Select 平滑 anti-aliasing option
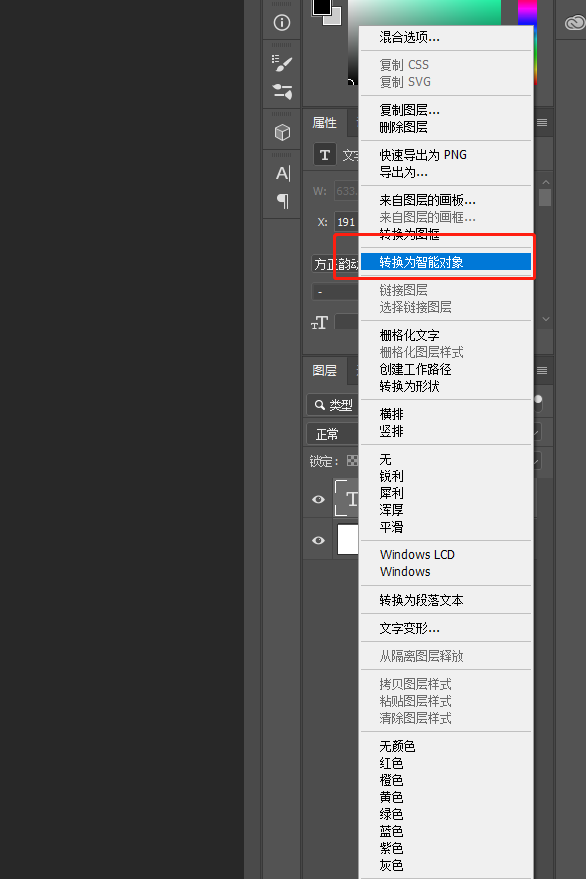Viewport: 586px width, 879px height. click(446, 527)
